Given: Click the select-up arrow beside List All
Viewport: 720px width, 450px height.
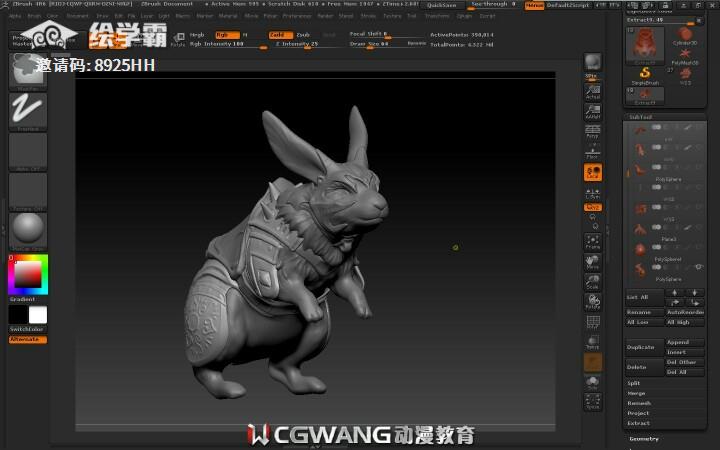Looking at the screenshot, I should click(x=675, y=292).
